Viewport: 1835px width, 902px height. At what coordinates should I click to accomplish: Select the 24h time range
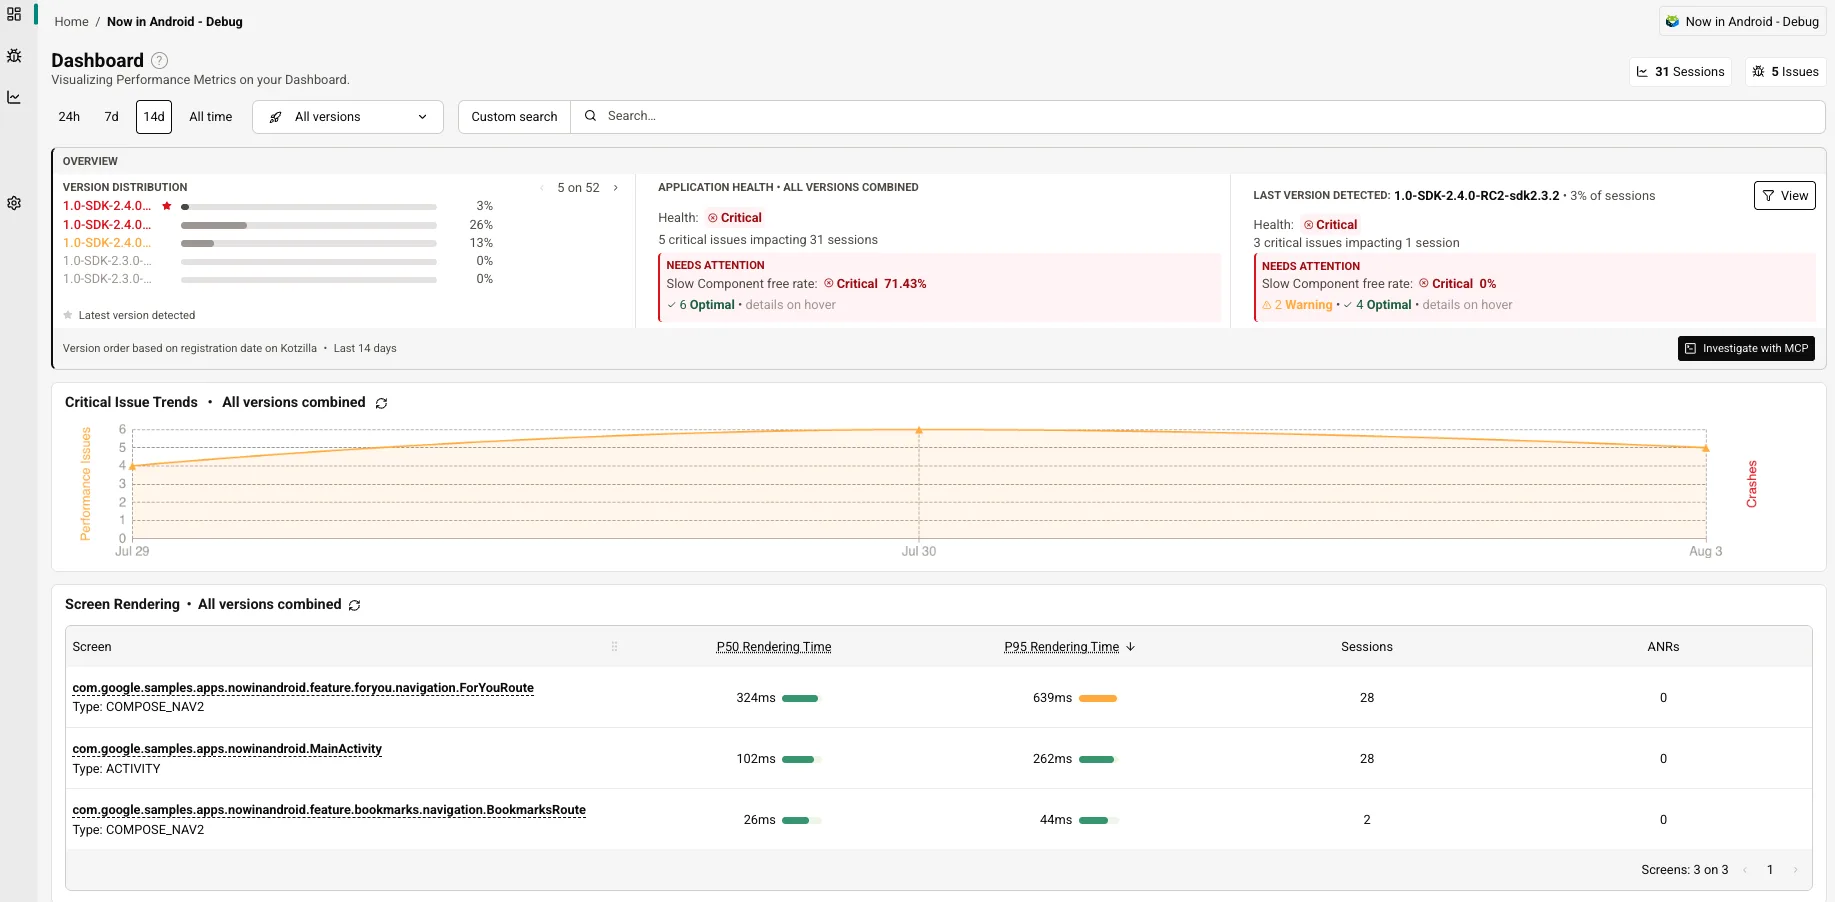click(x=69, y=117)
